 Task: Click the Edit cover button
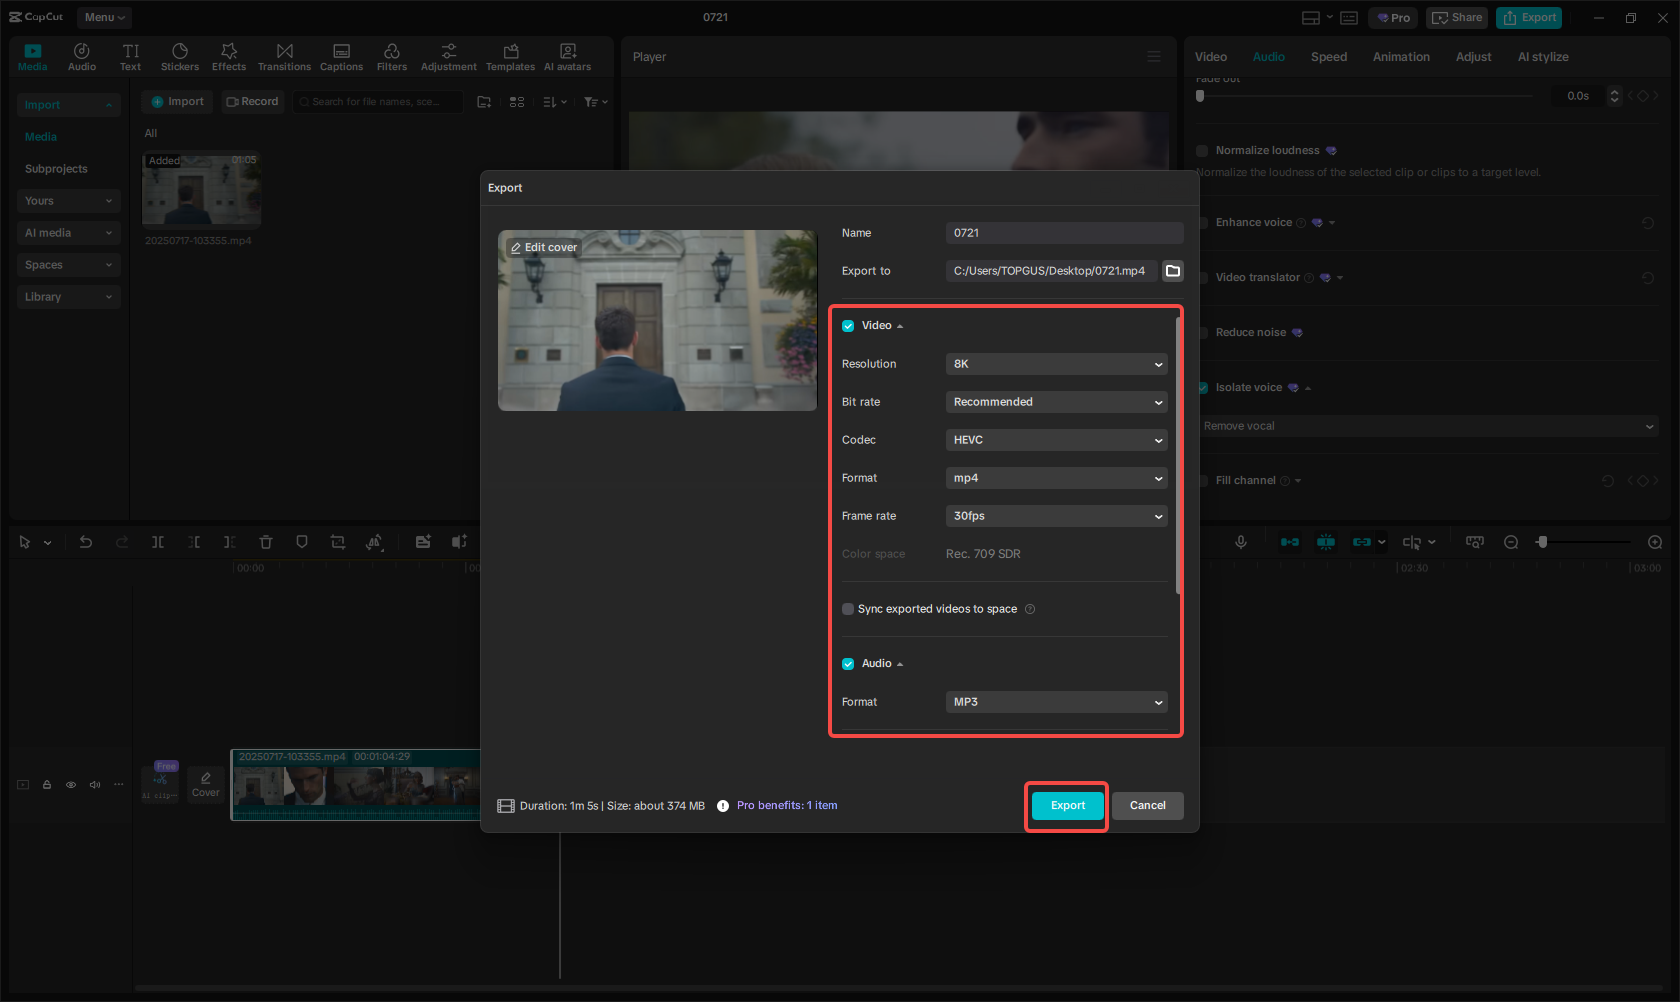(543, 247)
